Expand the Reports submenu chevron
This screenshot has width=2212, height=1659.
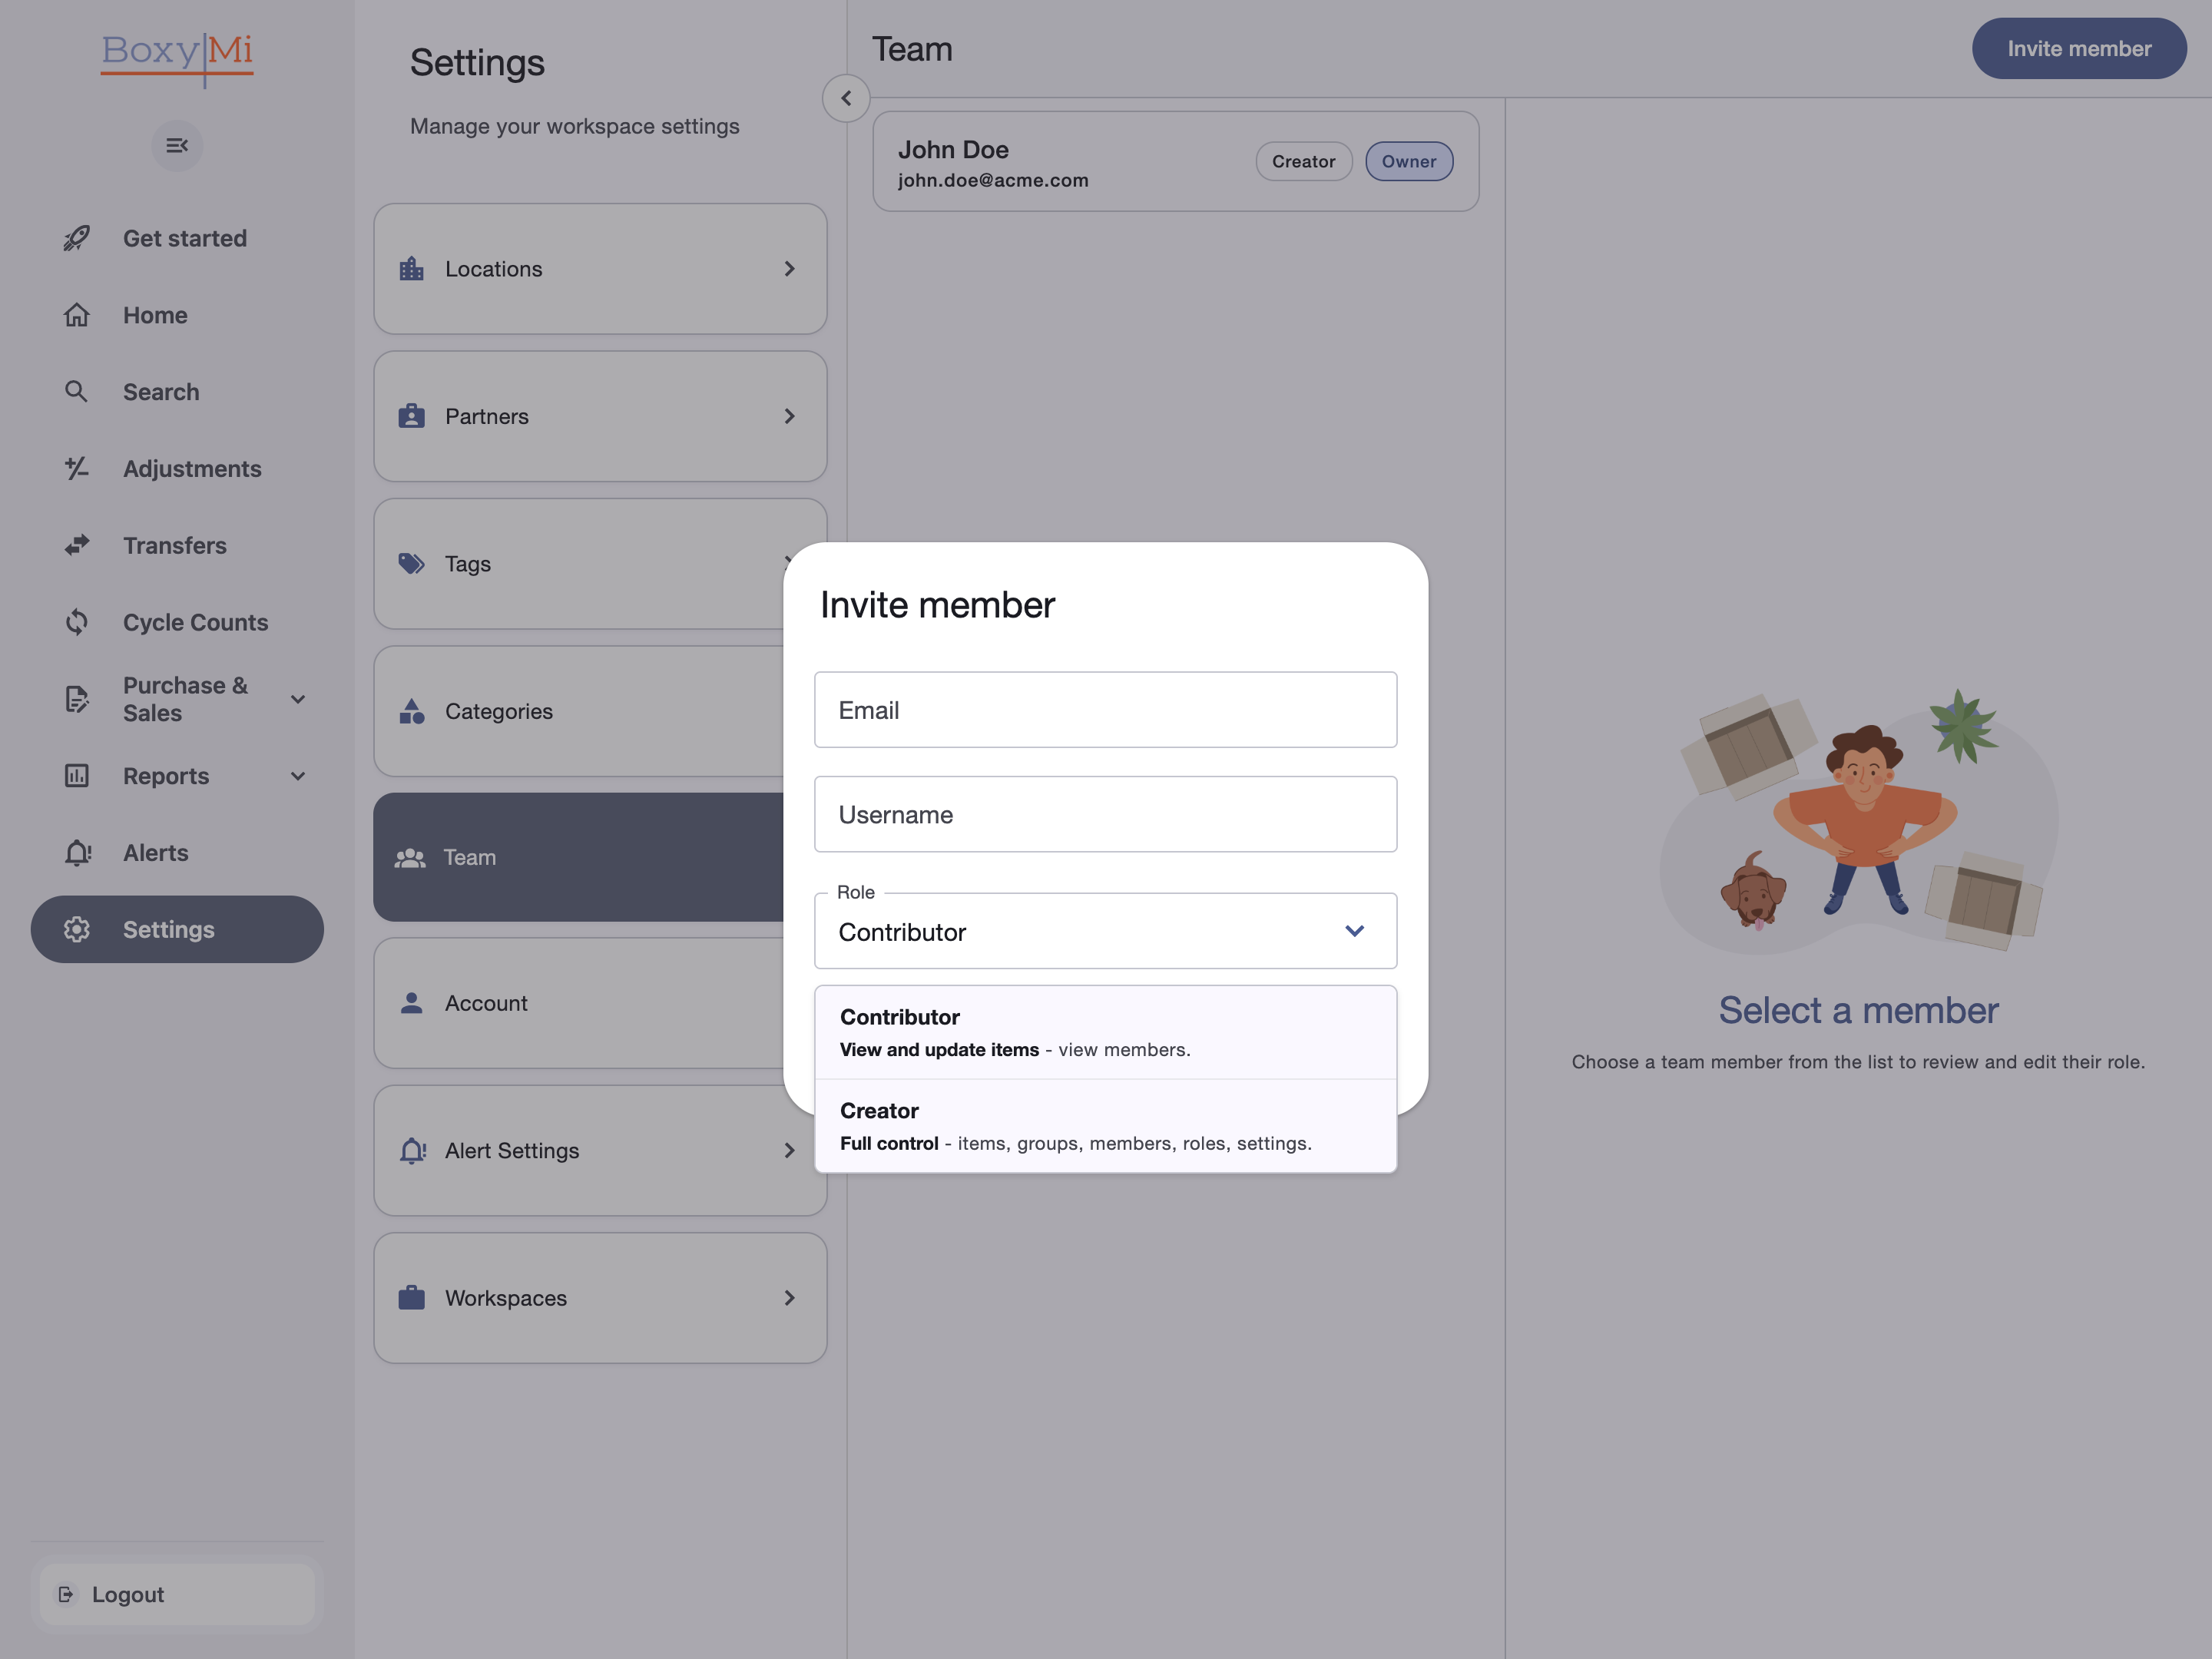(x=298, y=776)
